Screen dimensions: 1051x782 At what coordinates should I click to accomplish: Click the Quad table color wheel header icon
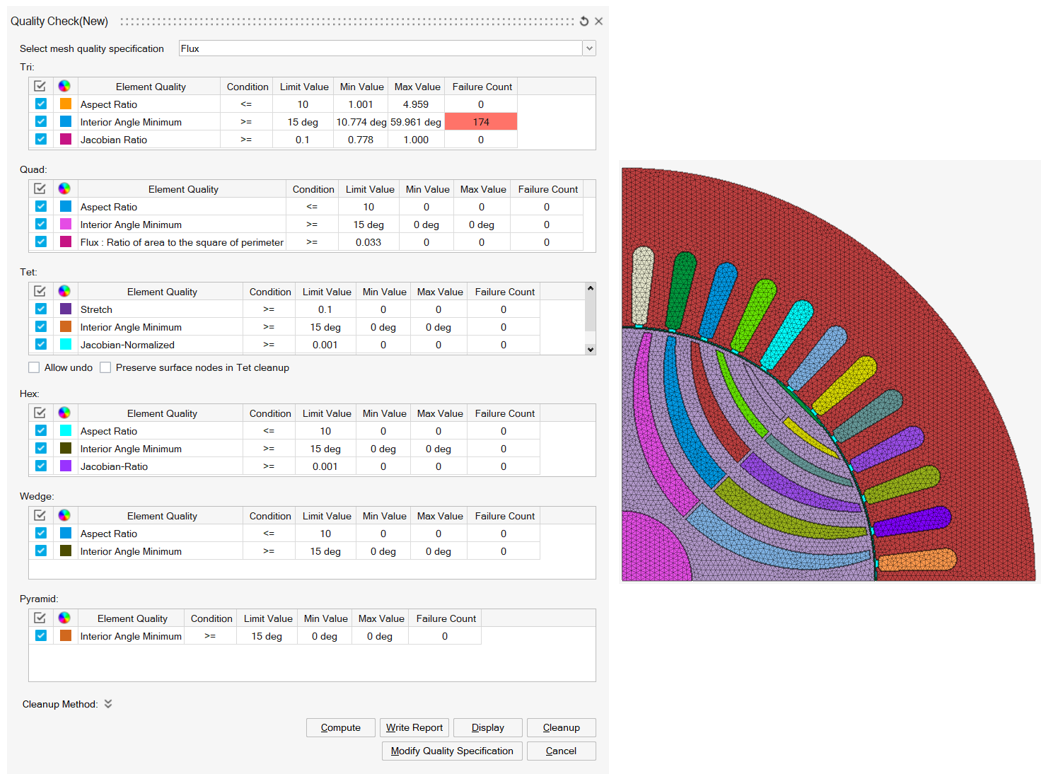64,189
